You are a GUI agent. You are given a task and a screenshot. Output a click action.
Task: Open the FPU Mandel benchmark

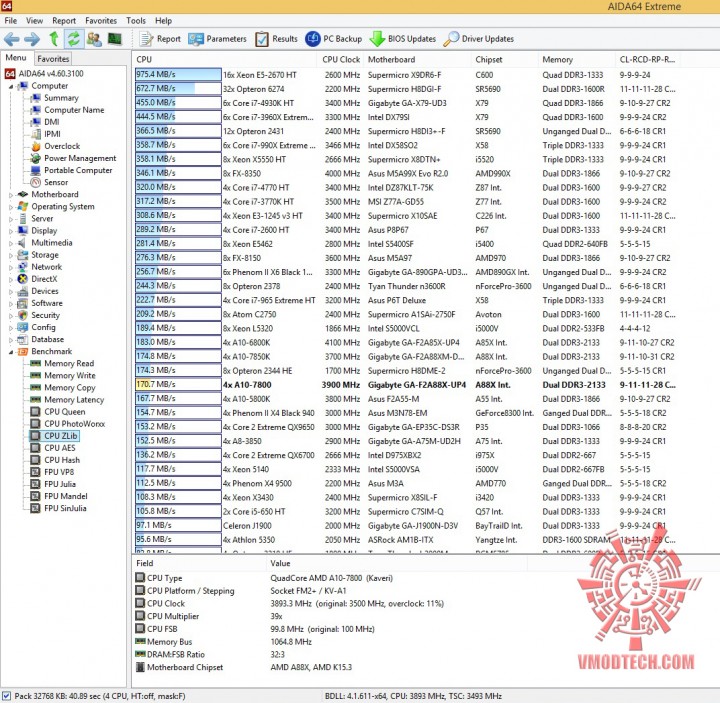pyautogui.click(x=66, y=496)
